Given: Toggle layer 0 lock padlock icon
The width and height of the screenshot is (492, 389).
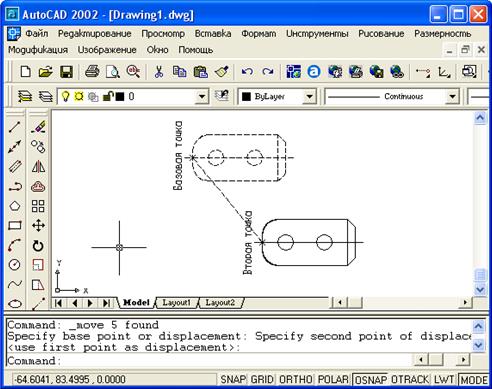Looking at the screenshot, I should 108,96.
